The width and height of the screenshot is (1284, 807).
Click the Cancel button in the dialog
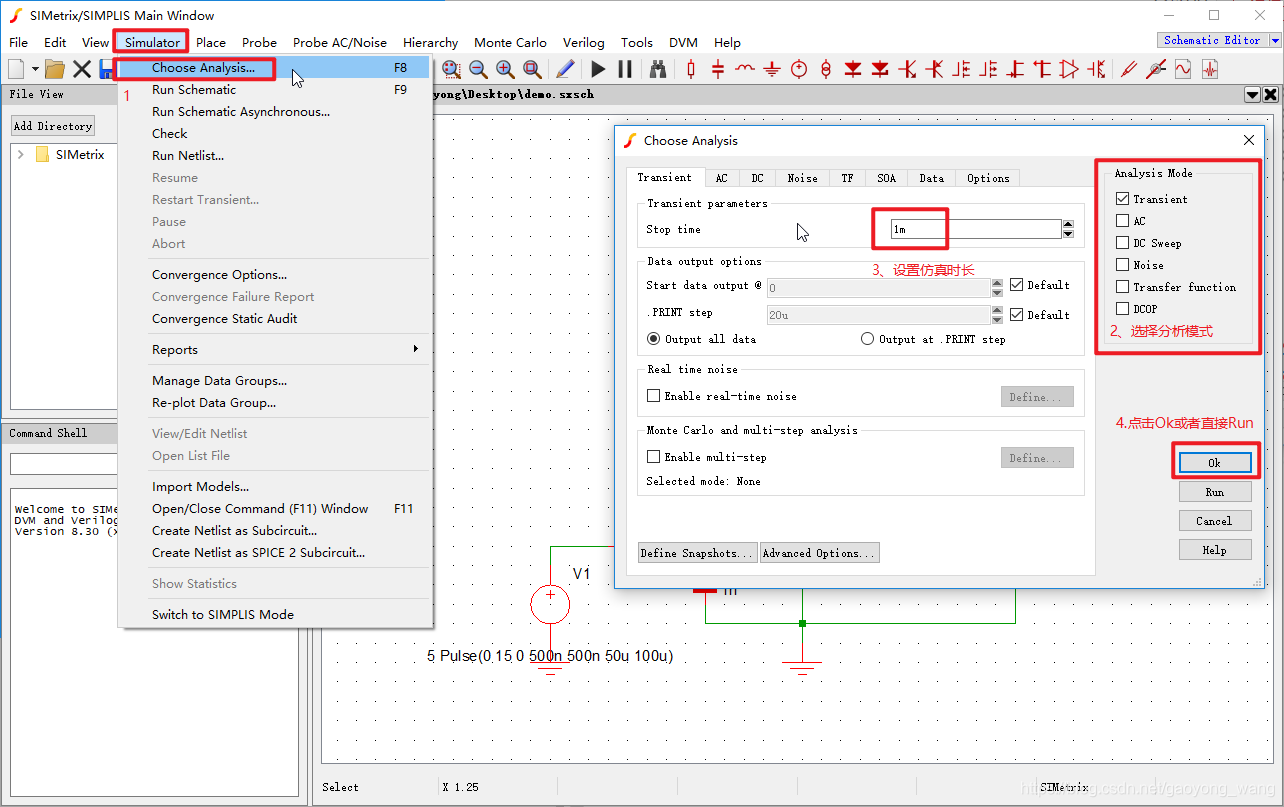pyautogui.click(x=1214, y=521)
